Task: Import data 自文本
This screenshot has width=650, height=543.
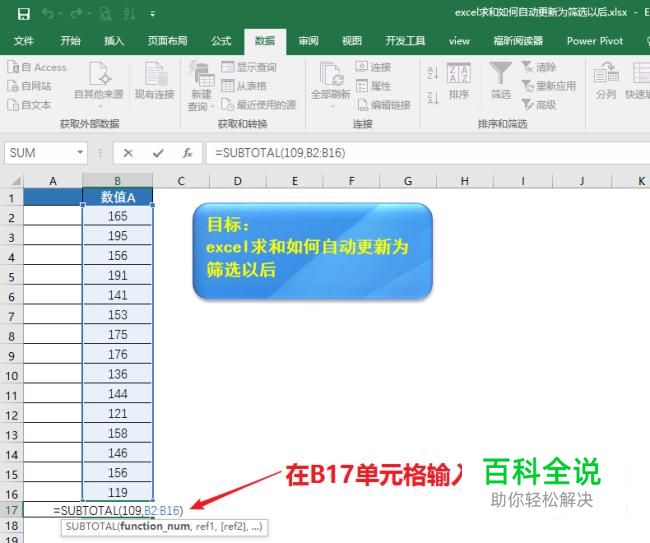Action: 29,105
